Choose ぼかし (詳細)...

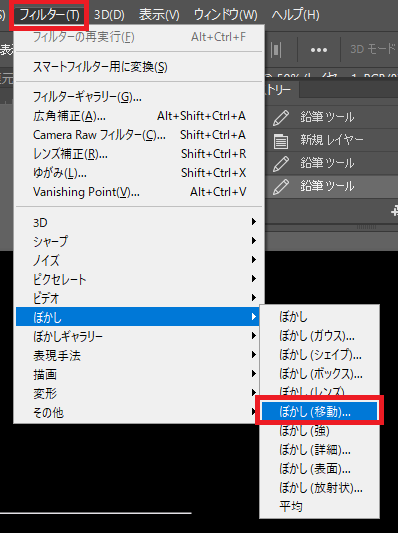pos(319,450)
